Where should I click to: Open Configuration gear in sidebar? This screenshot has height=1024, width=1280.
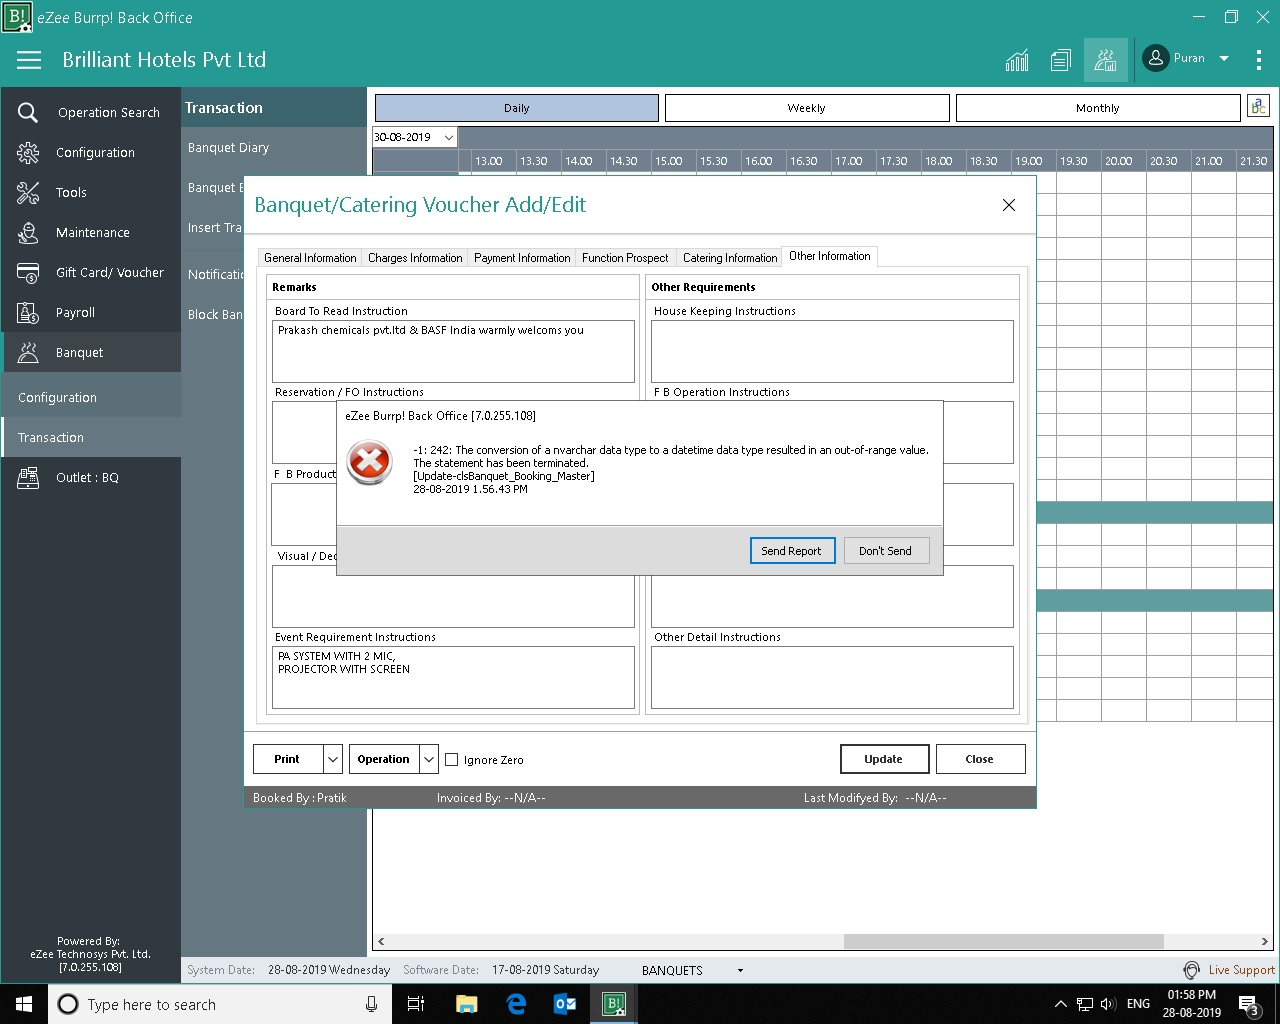tap(91, 152)
